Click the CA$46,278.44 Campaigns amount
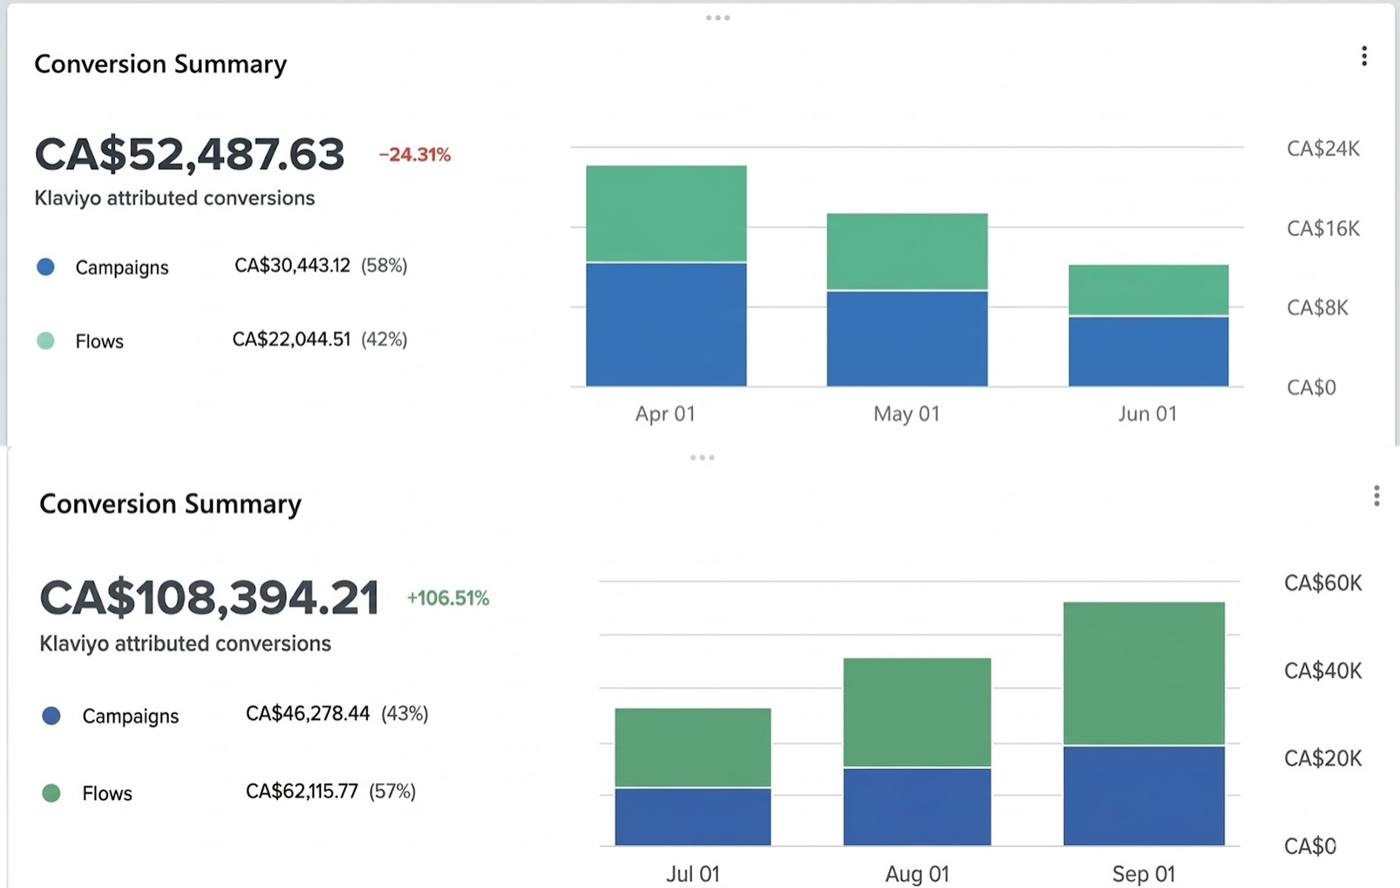 pos(308,714)
